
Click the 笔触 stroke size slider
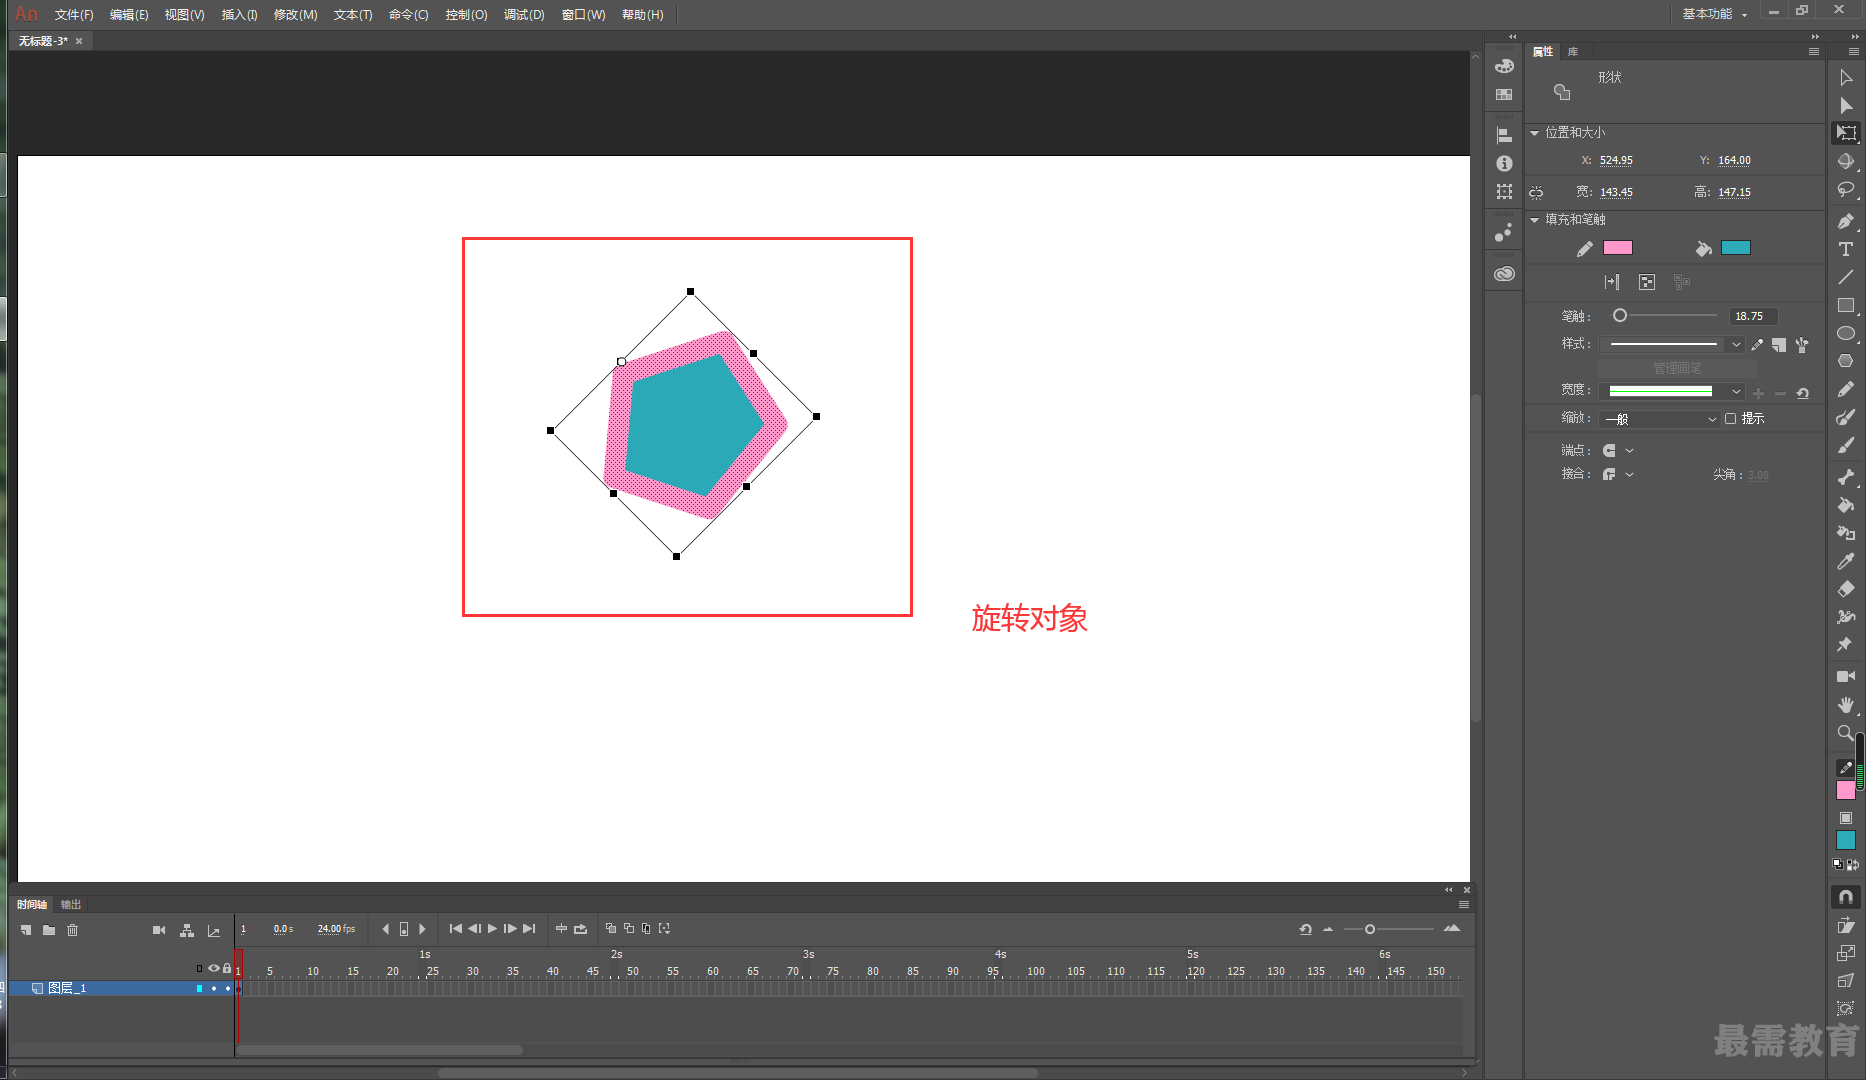coord(1665,316)
